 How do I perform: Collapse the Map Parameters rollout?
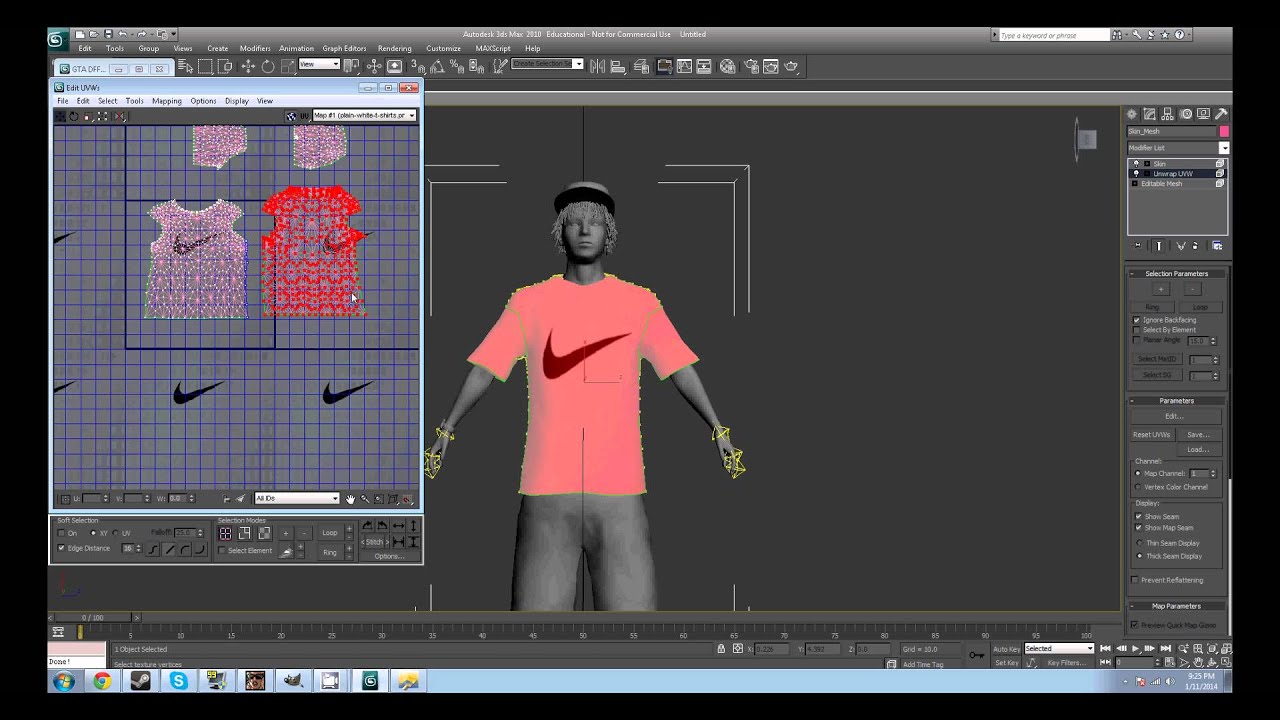pyautogui.click(x=1176, y=606)
